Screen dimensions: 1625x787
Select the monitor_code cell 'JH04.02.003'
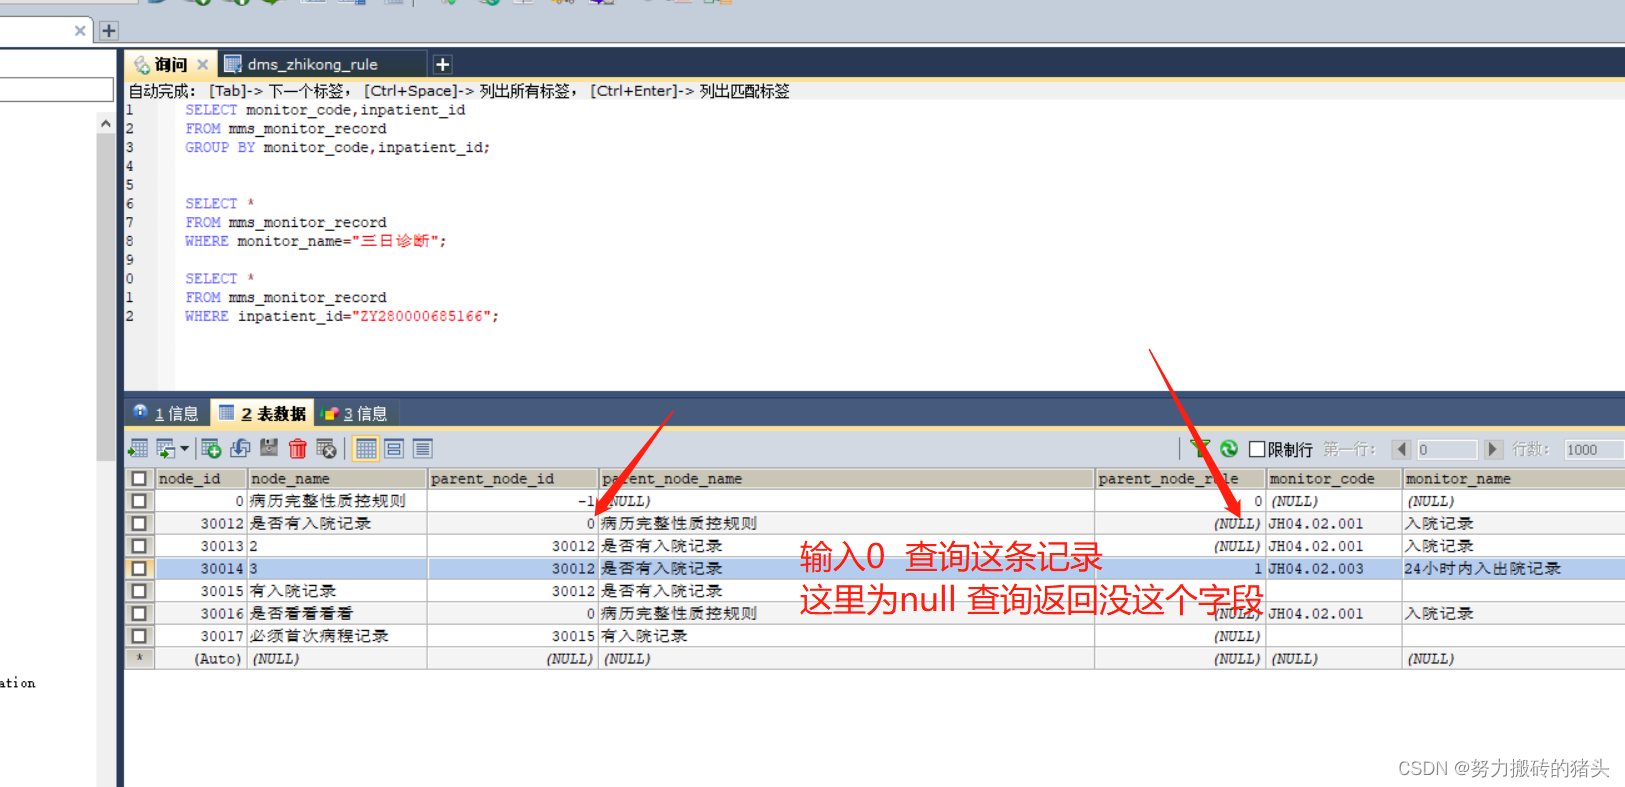coord(1334,568)
